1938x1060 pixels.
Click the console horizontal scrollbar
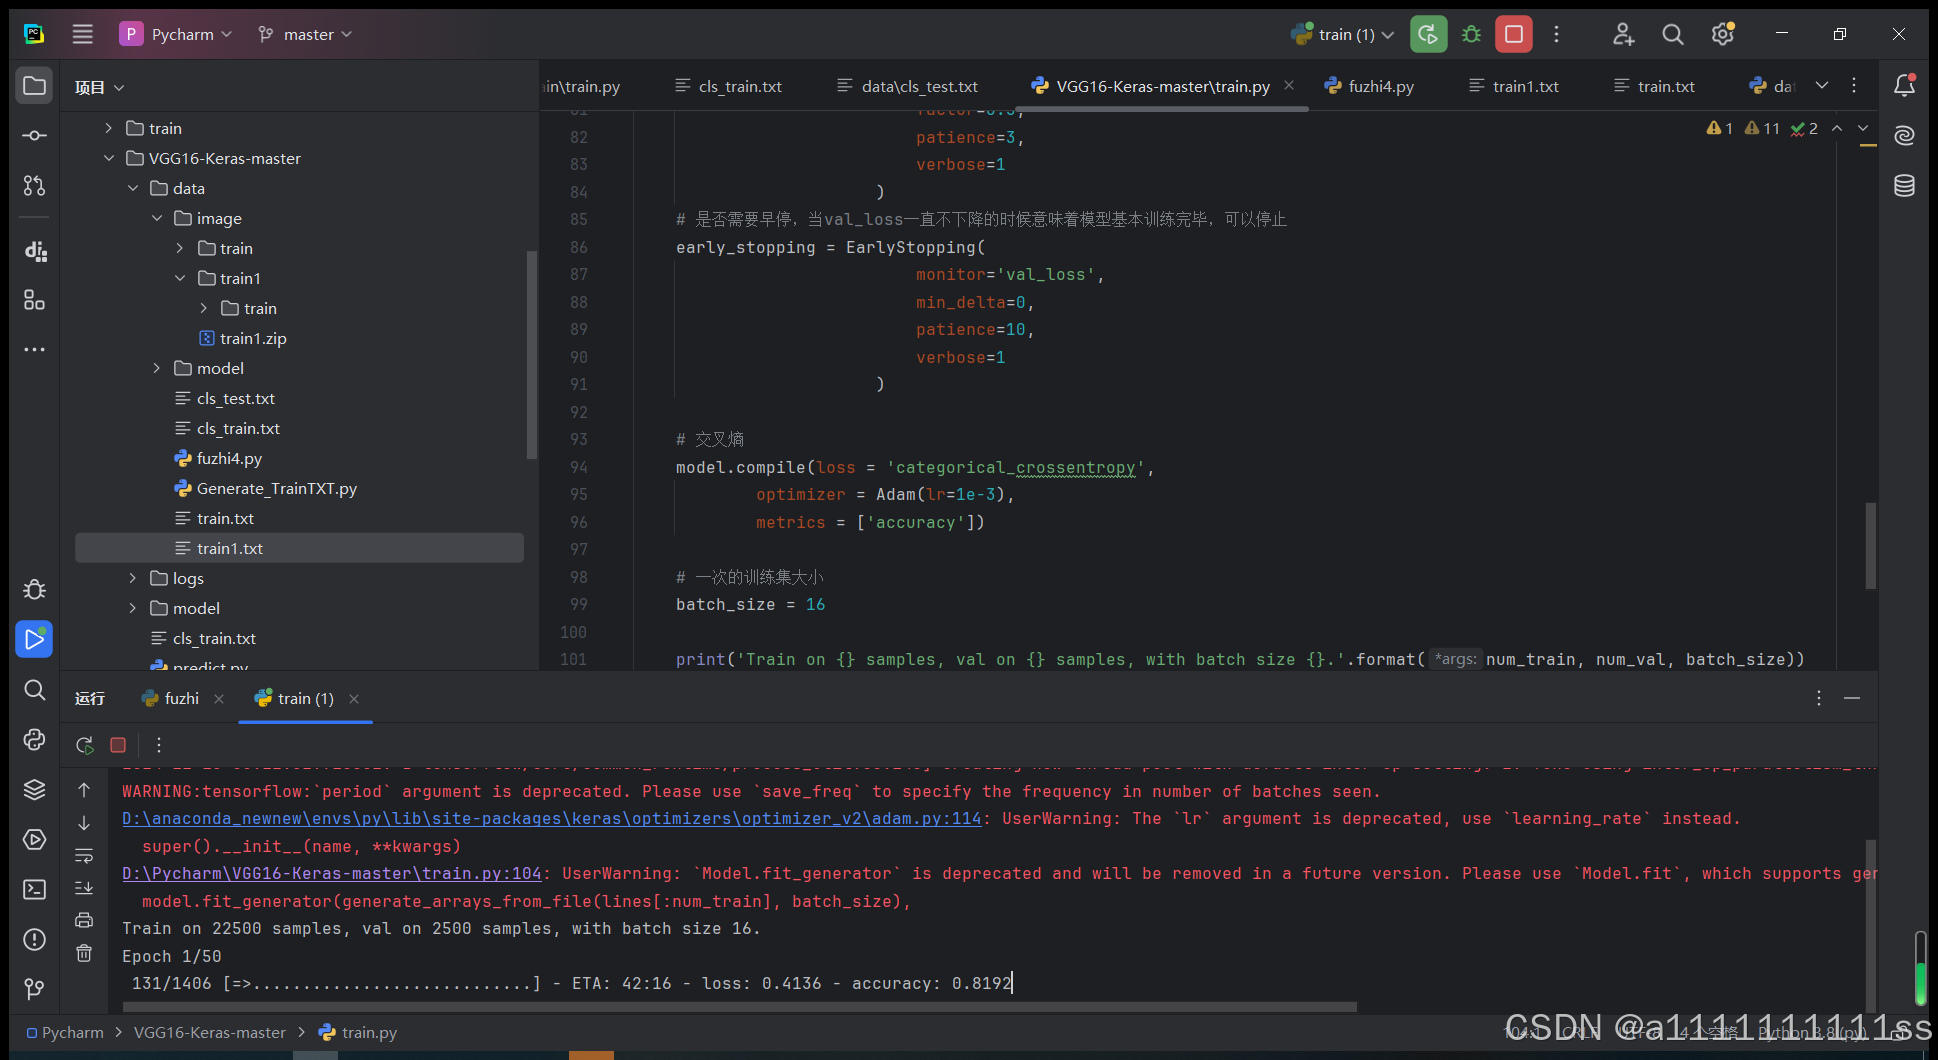tap(740, 1006)
